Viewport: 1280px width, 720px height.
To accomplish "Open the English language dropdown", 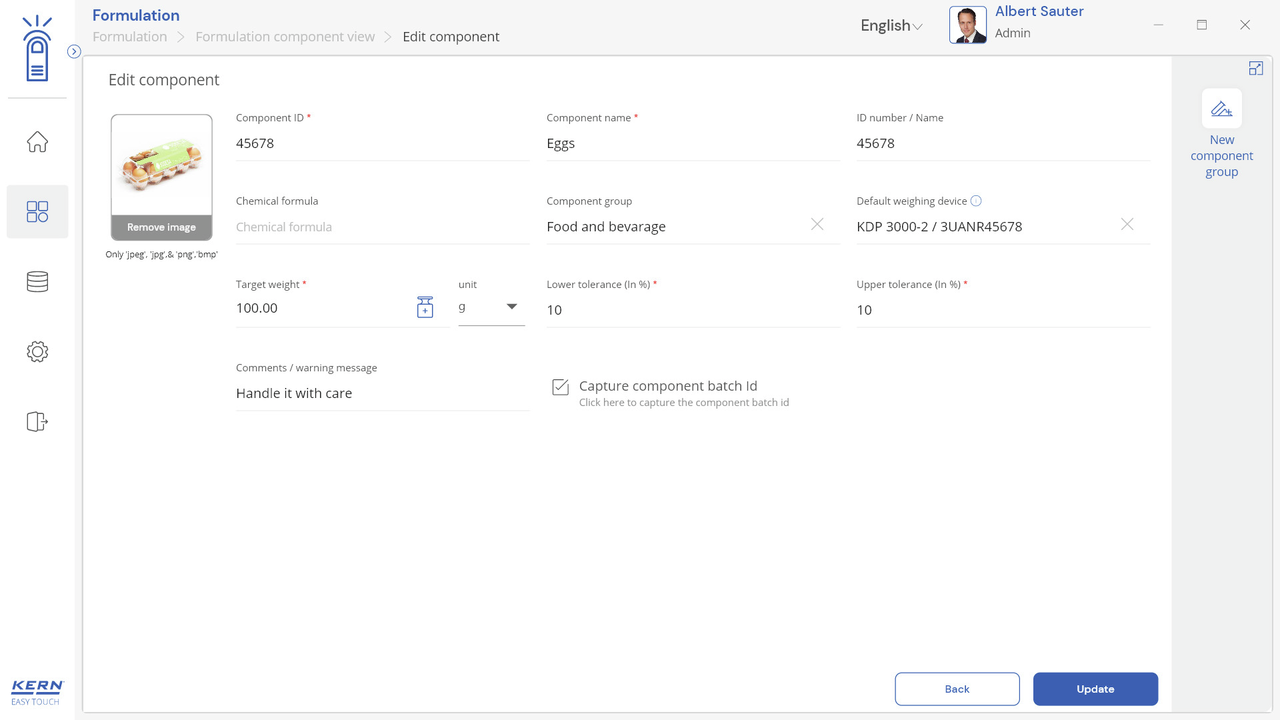I will pos(891,26).
